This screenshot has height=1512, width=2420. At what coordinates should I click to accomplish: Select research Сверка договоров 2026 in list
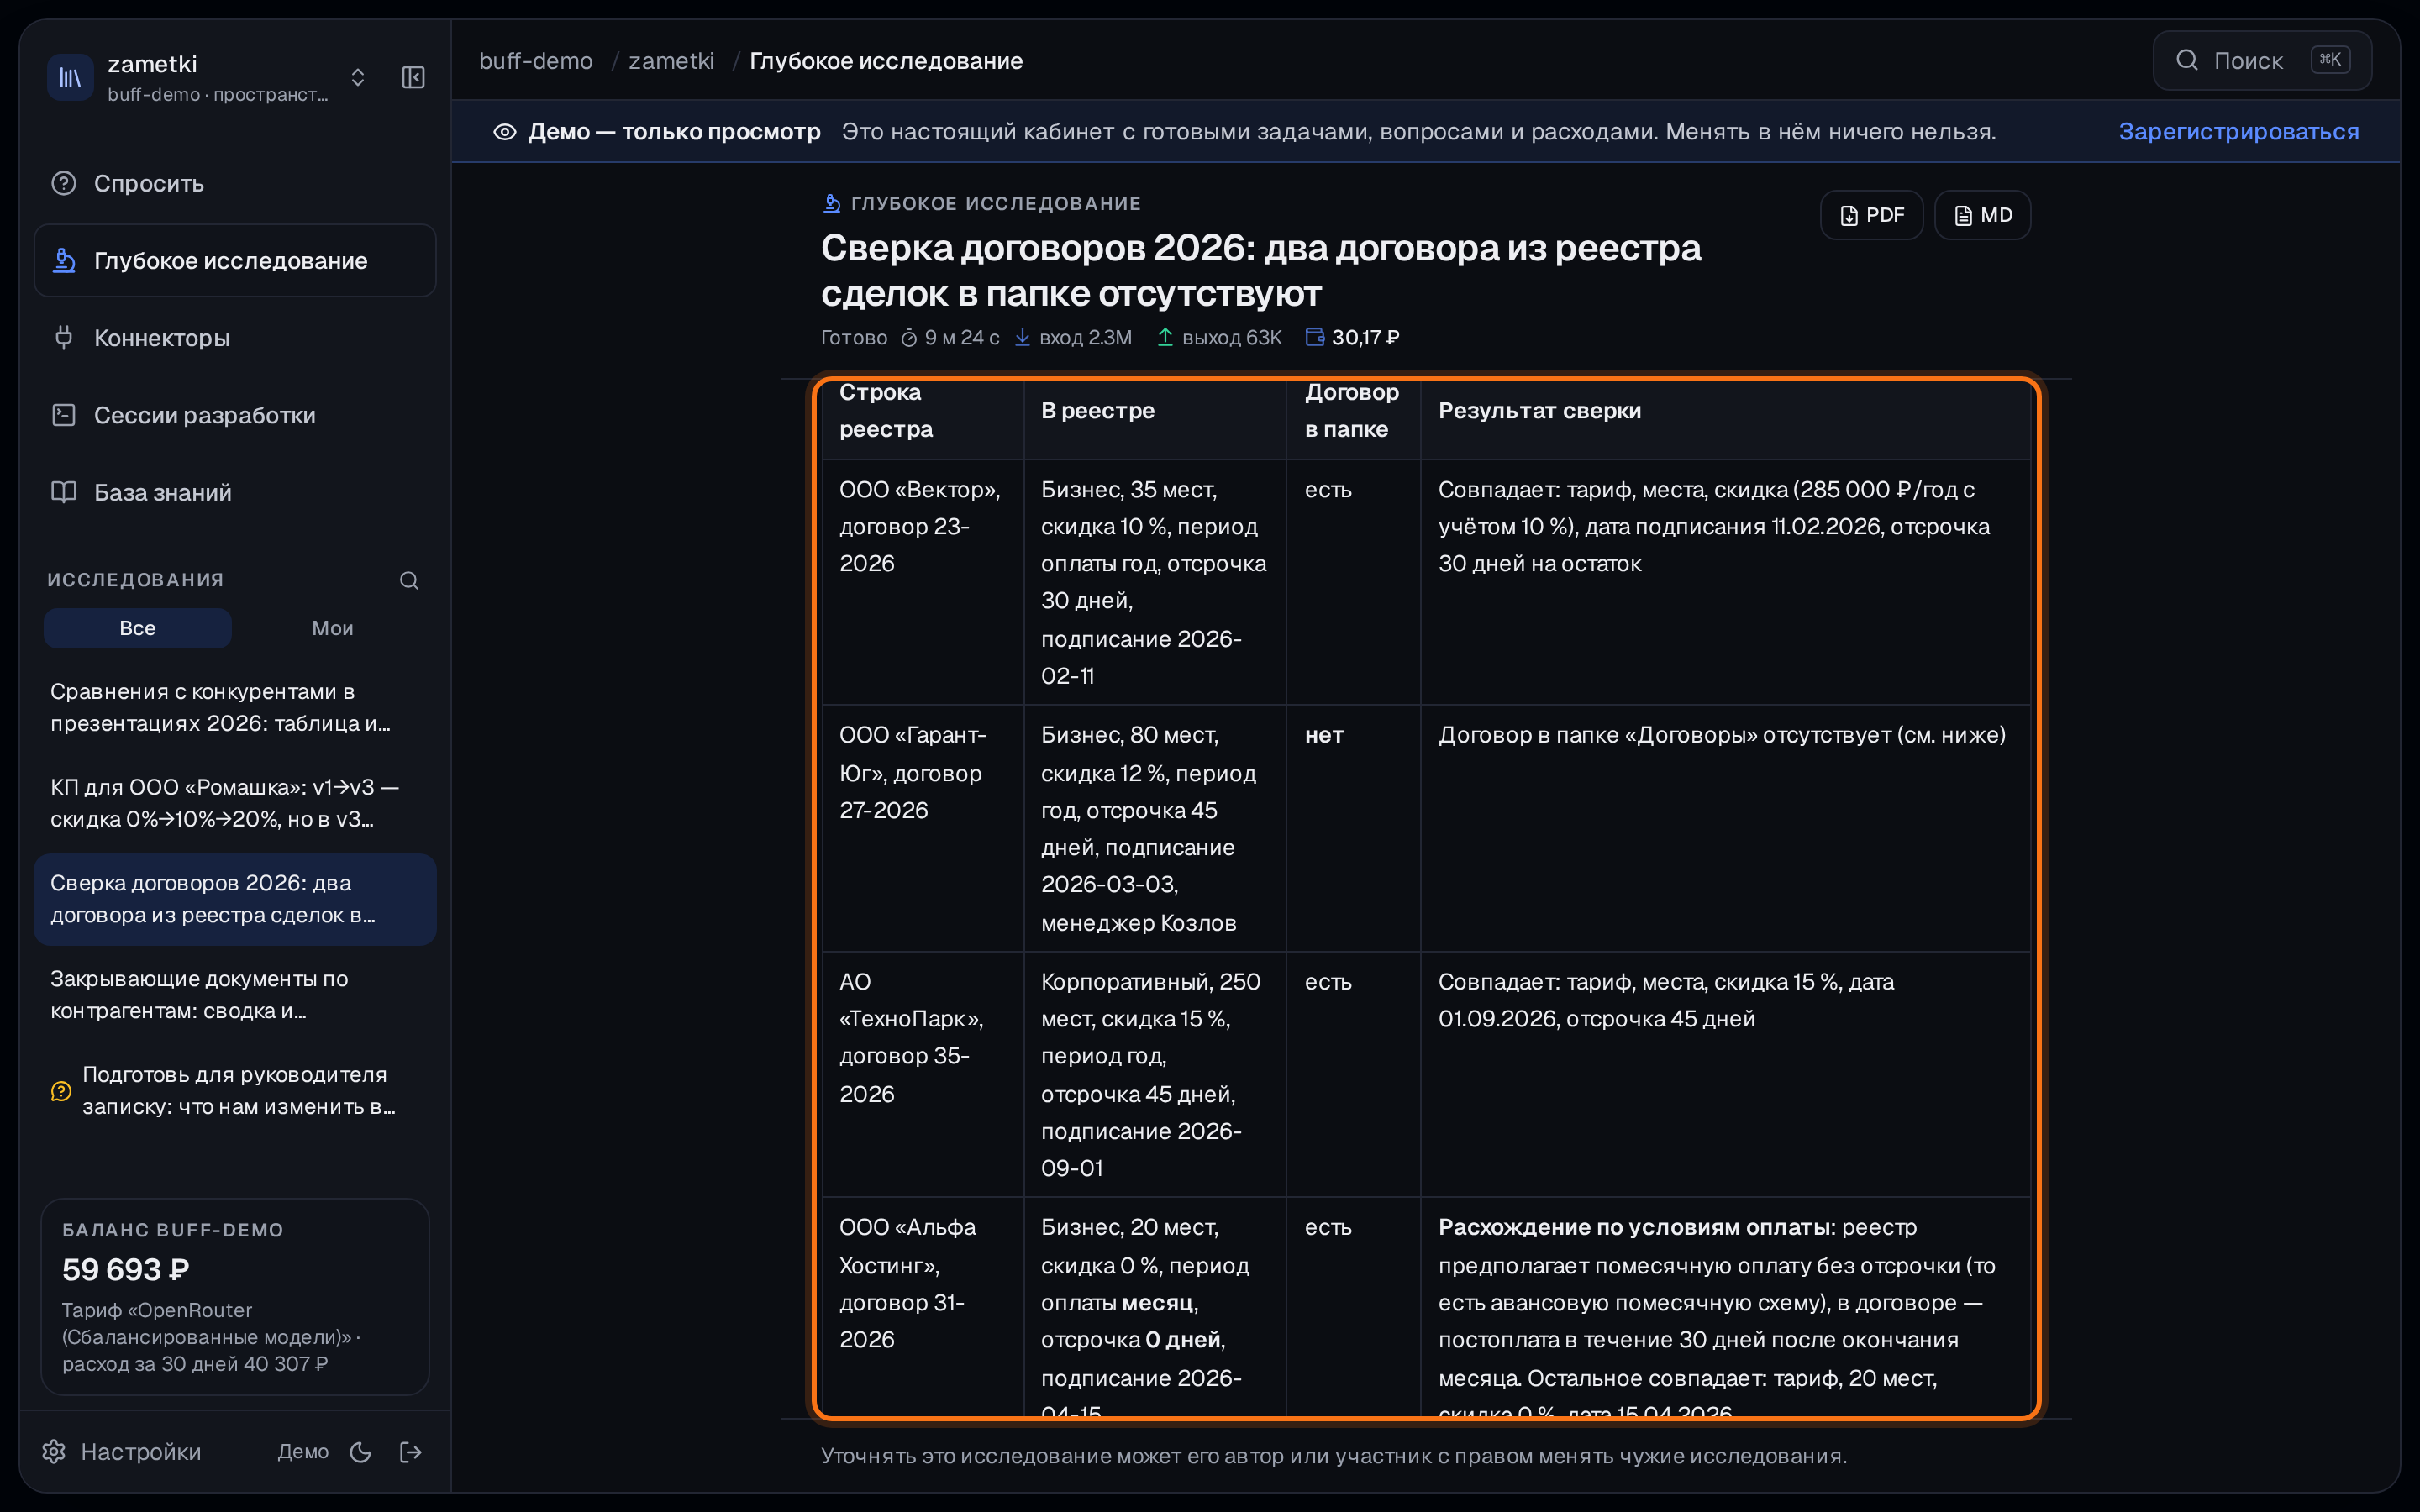235,899
